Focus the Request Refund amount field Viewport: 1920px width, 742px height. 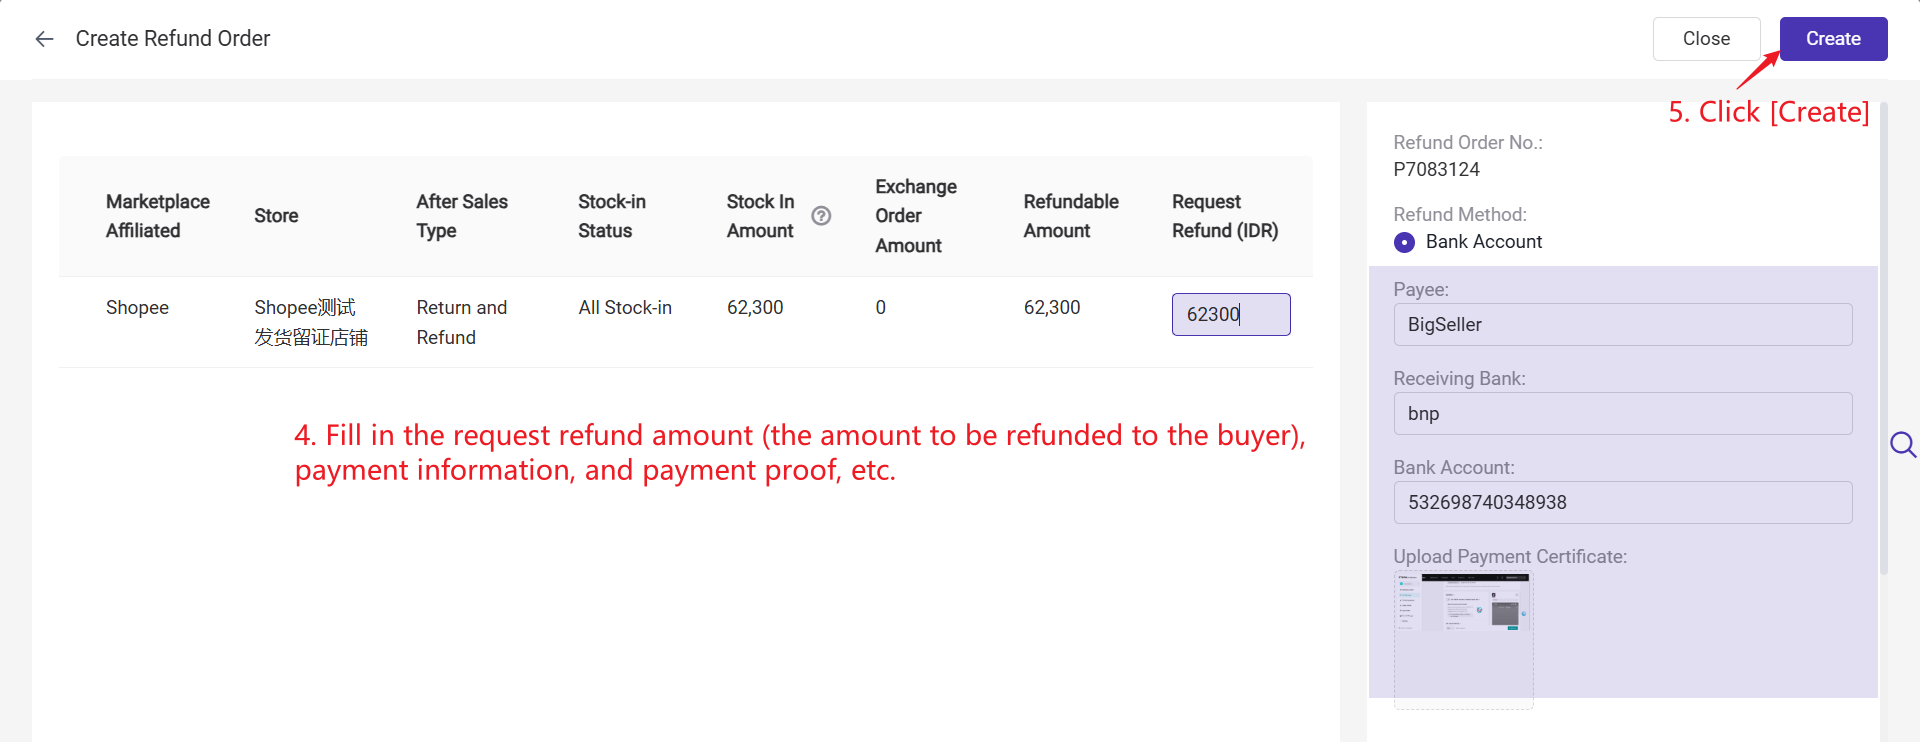tap(1230, 314)
